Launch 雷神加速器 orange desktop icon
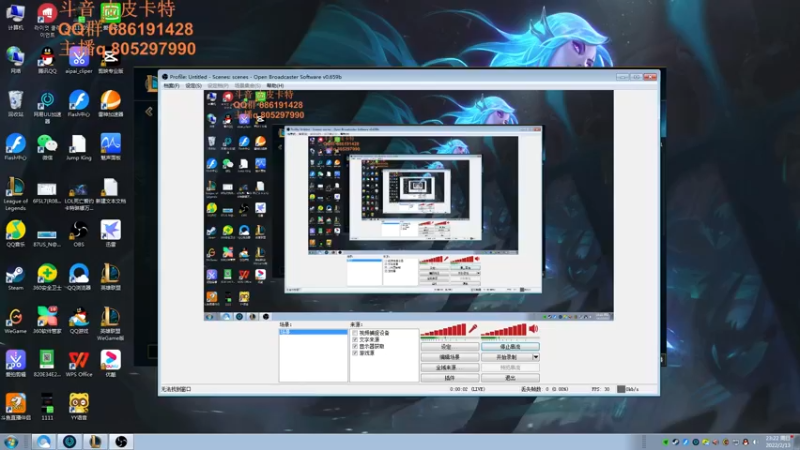Viewport: 800px width, 450px height. [x=110, y=104]
